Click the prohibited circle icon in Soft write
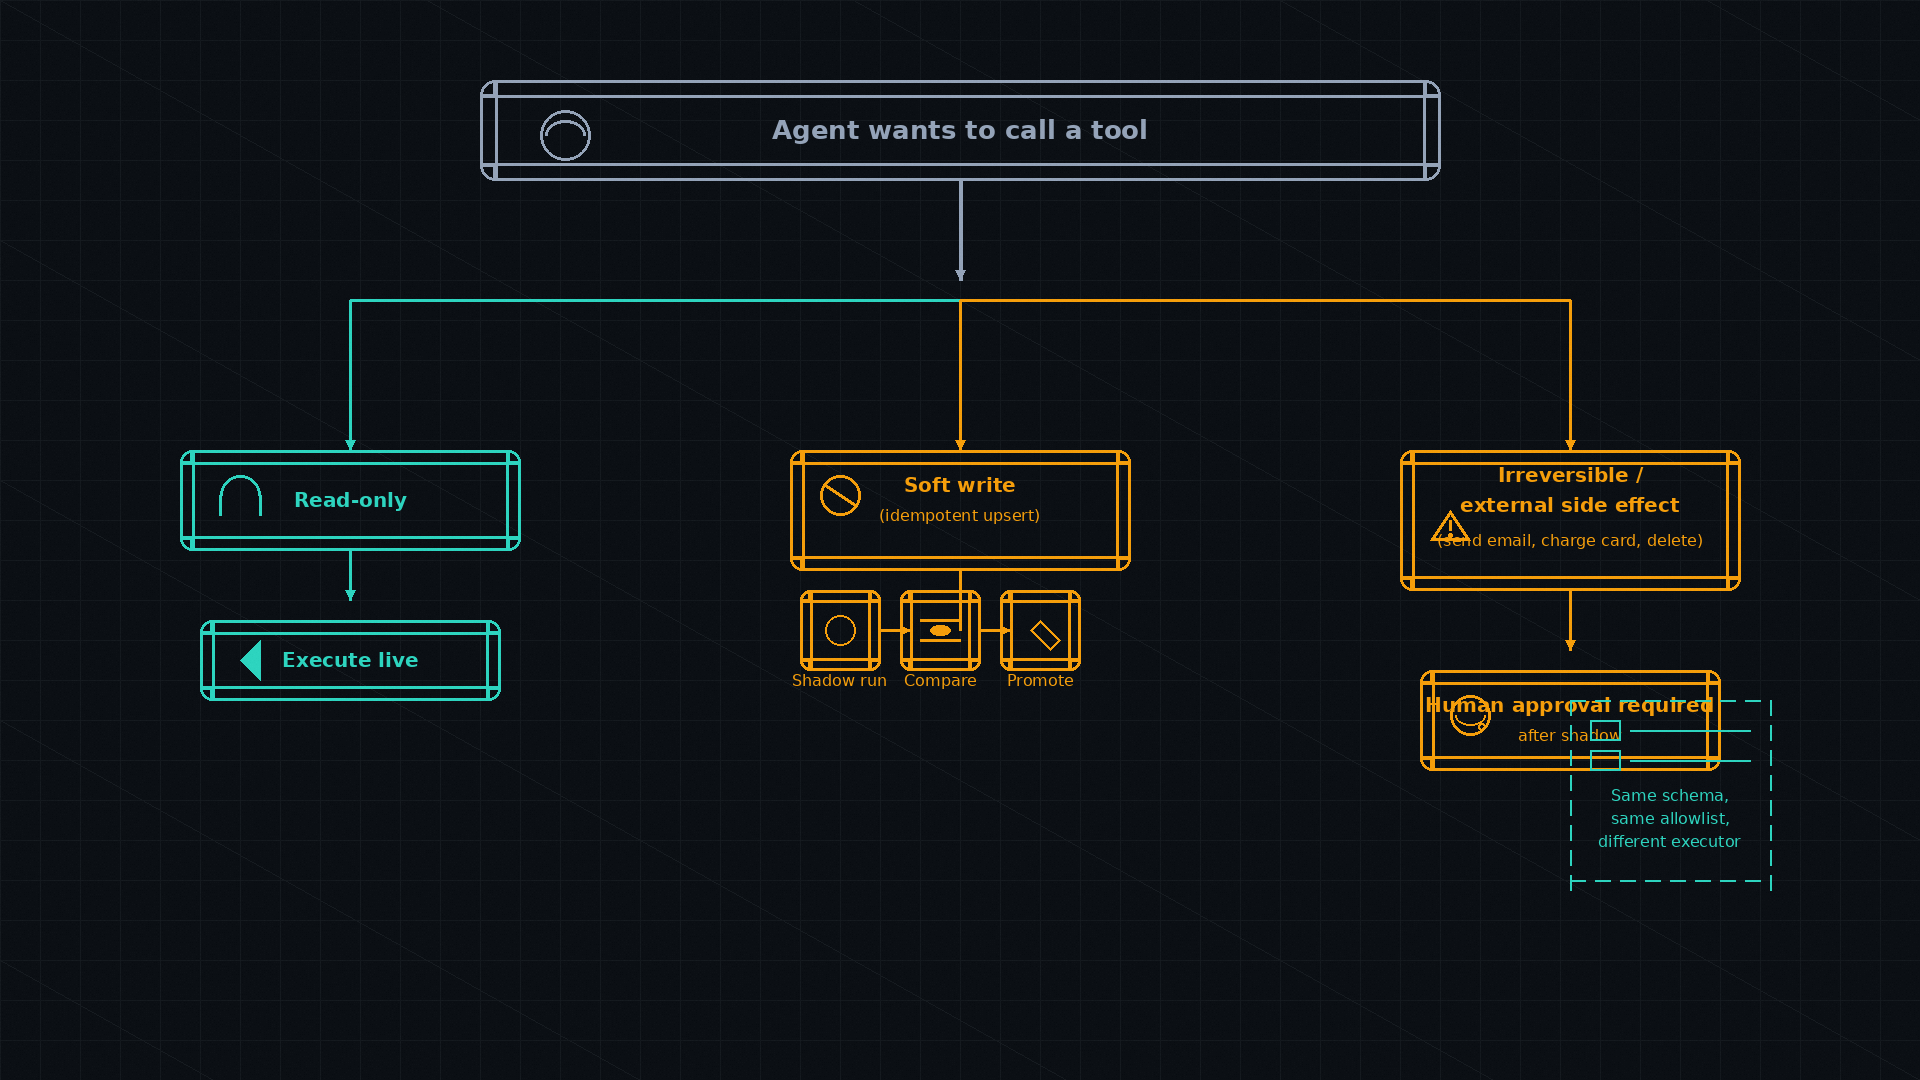 pyautogui.click(x=840, y=495)
